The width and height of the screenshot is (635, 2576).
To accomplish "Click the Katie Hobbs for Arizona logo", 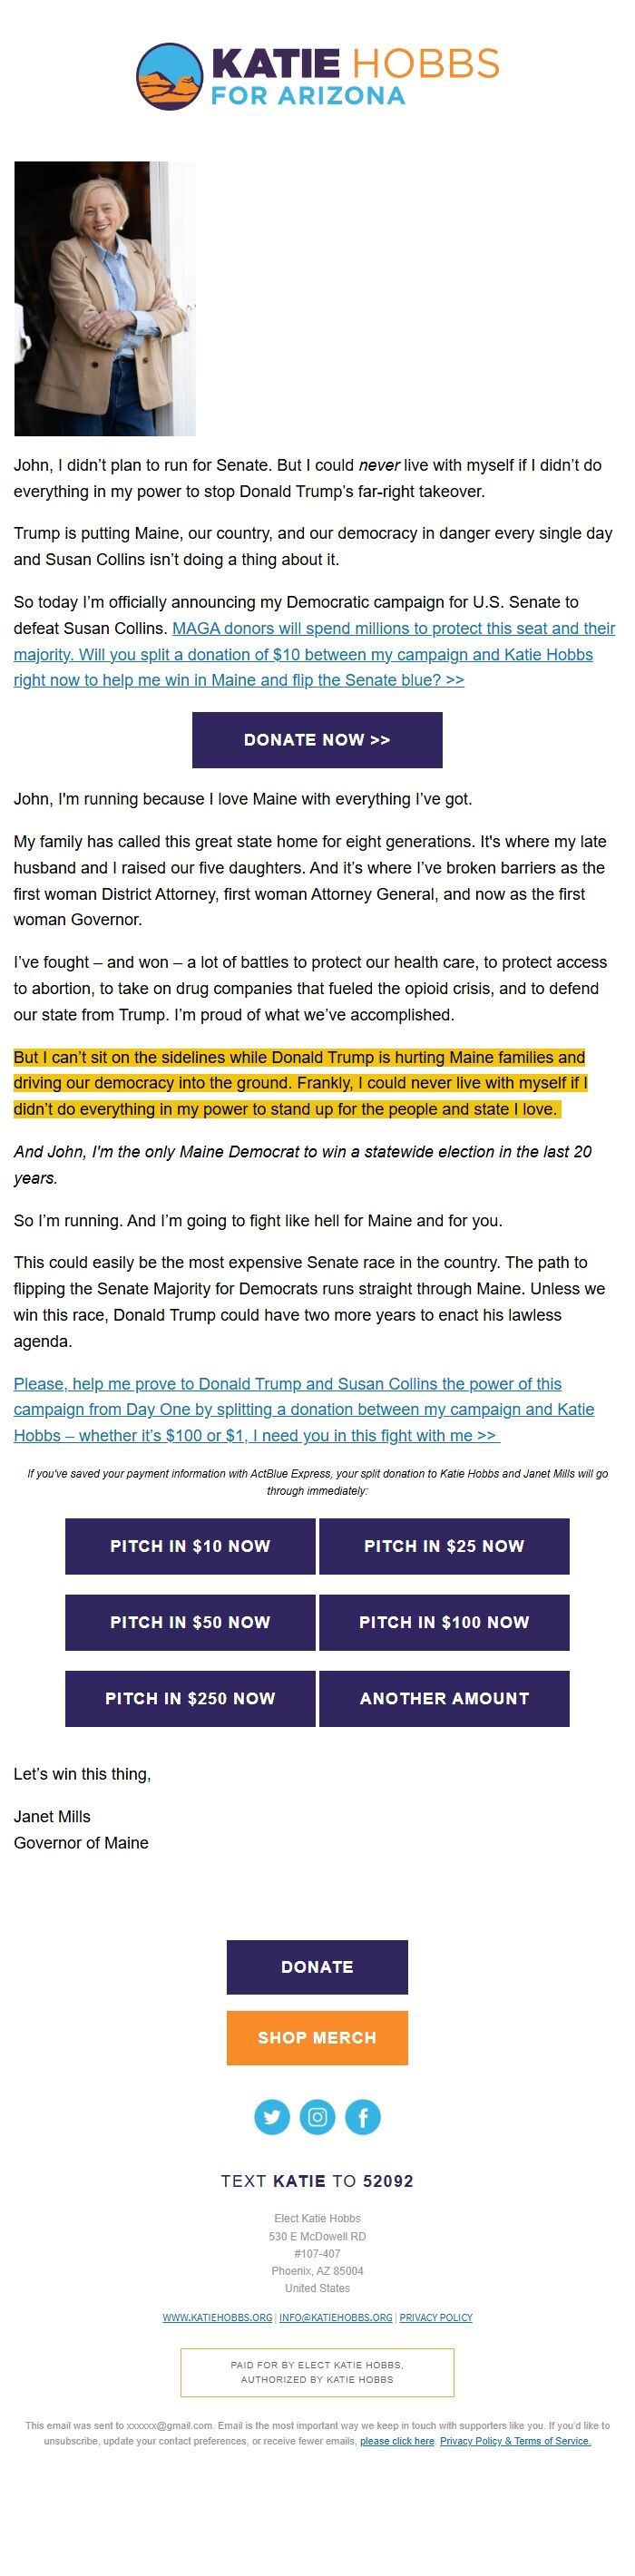I will 317,77.
